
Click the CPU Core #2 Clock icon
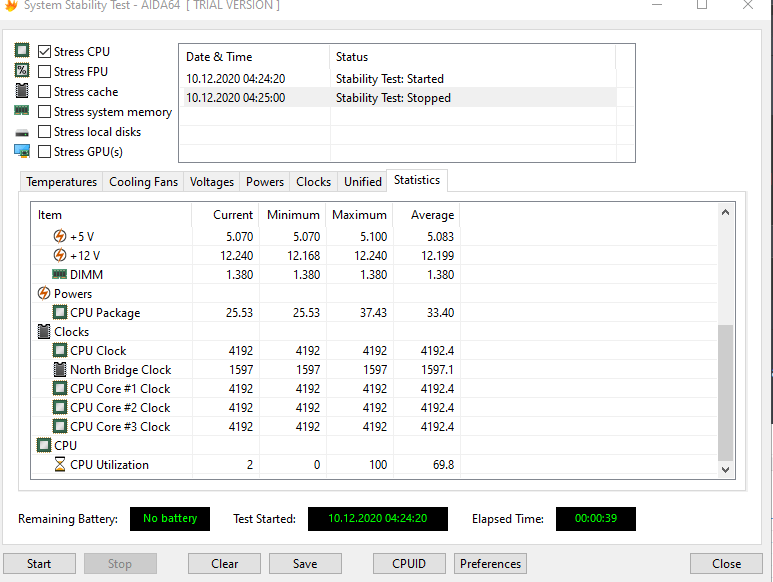[x=60, y=408]
